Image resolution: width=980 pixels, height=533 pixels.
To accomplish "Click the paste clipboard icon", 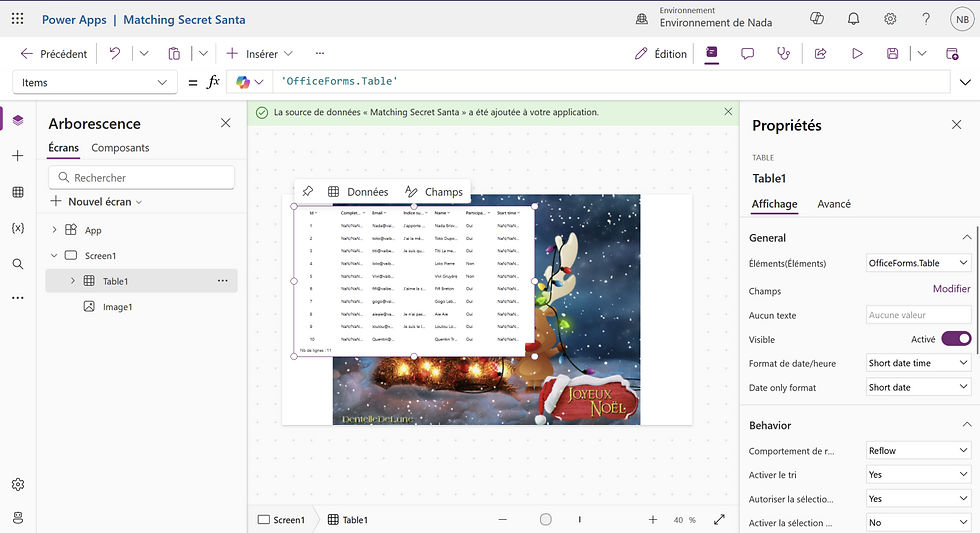I will click(x=174, y=54).
